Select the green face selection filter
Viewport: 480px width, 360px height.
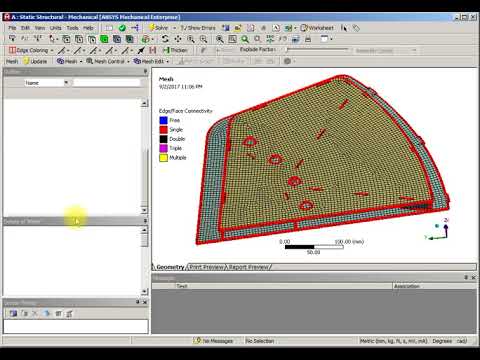click(x=104, y=39)
